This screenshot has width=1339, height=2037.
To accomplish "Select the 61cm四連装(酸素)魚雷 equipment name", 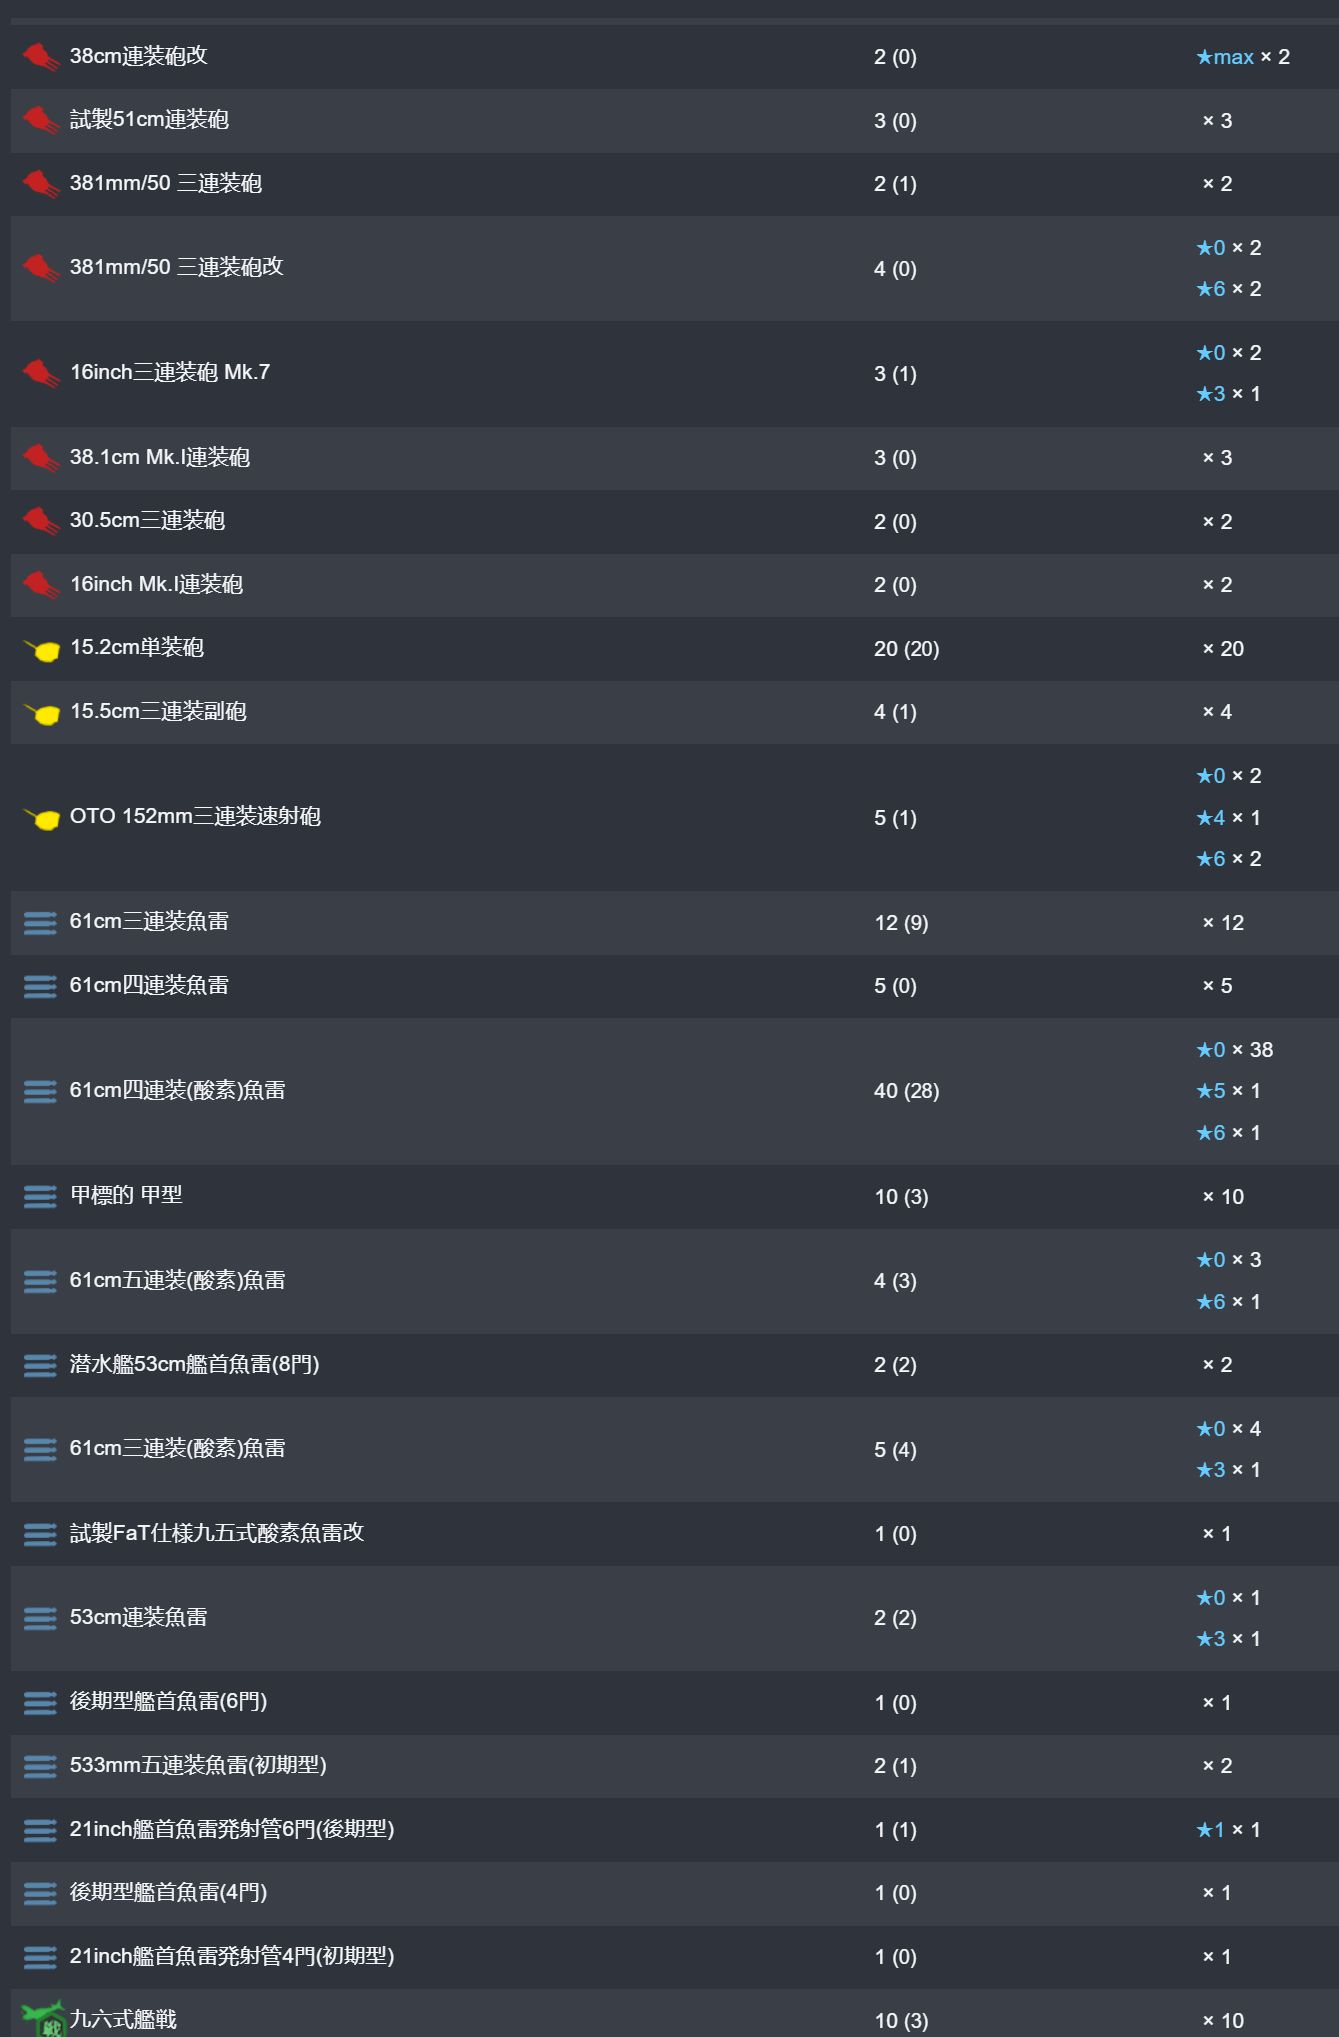I will pos(178,1091).
